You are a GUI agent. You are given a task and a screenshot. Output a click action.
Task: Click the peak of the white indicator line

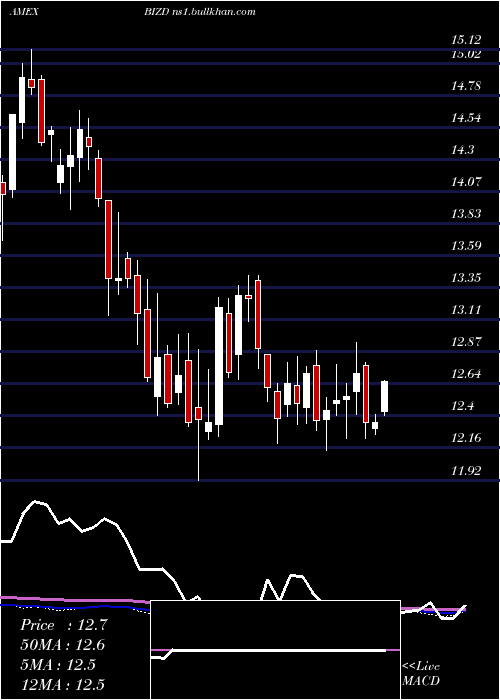[36, 502]
